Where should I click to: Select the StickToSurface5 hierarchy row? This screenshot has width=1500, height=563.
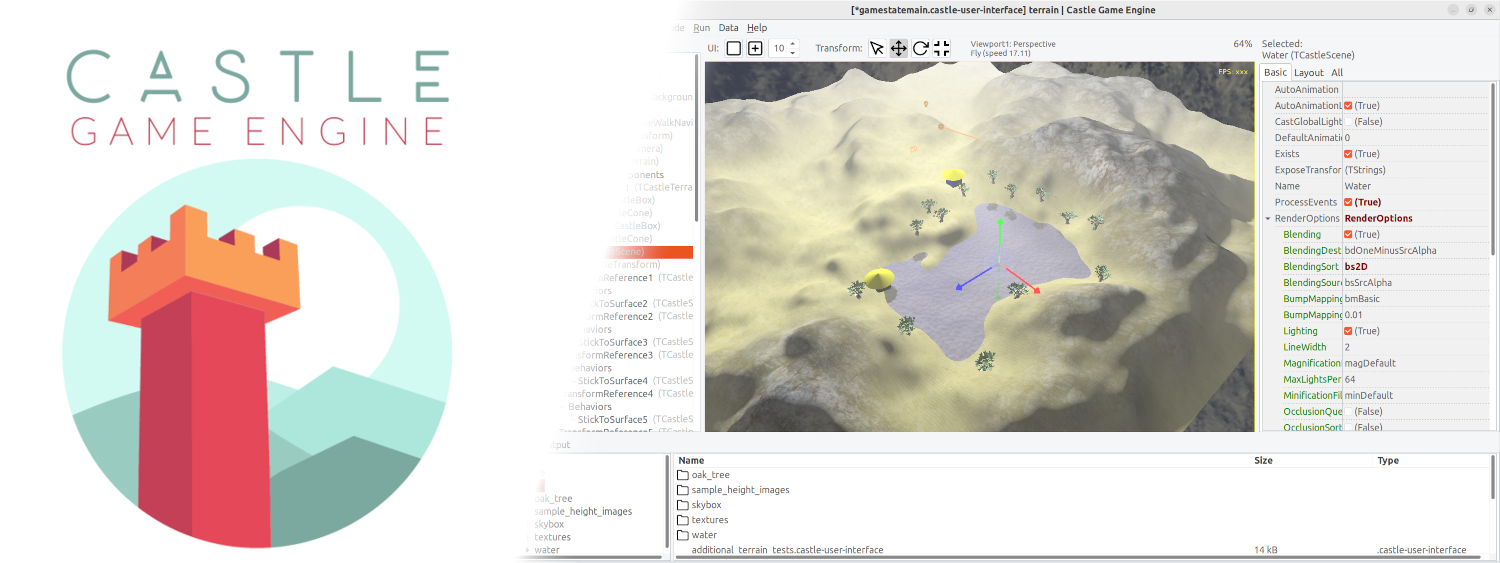(635, 419)
